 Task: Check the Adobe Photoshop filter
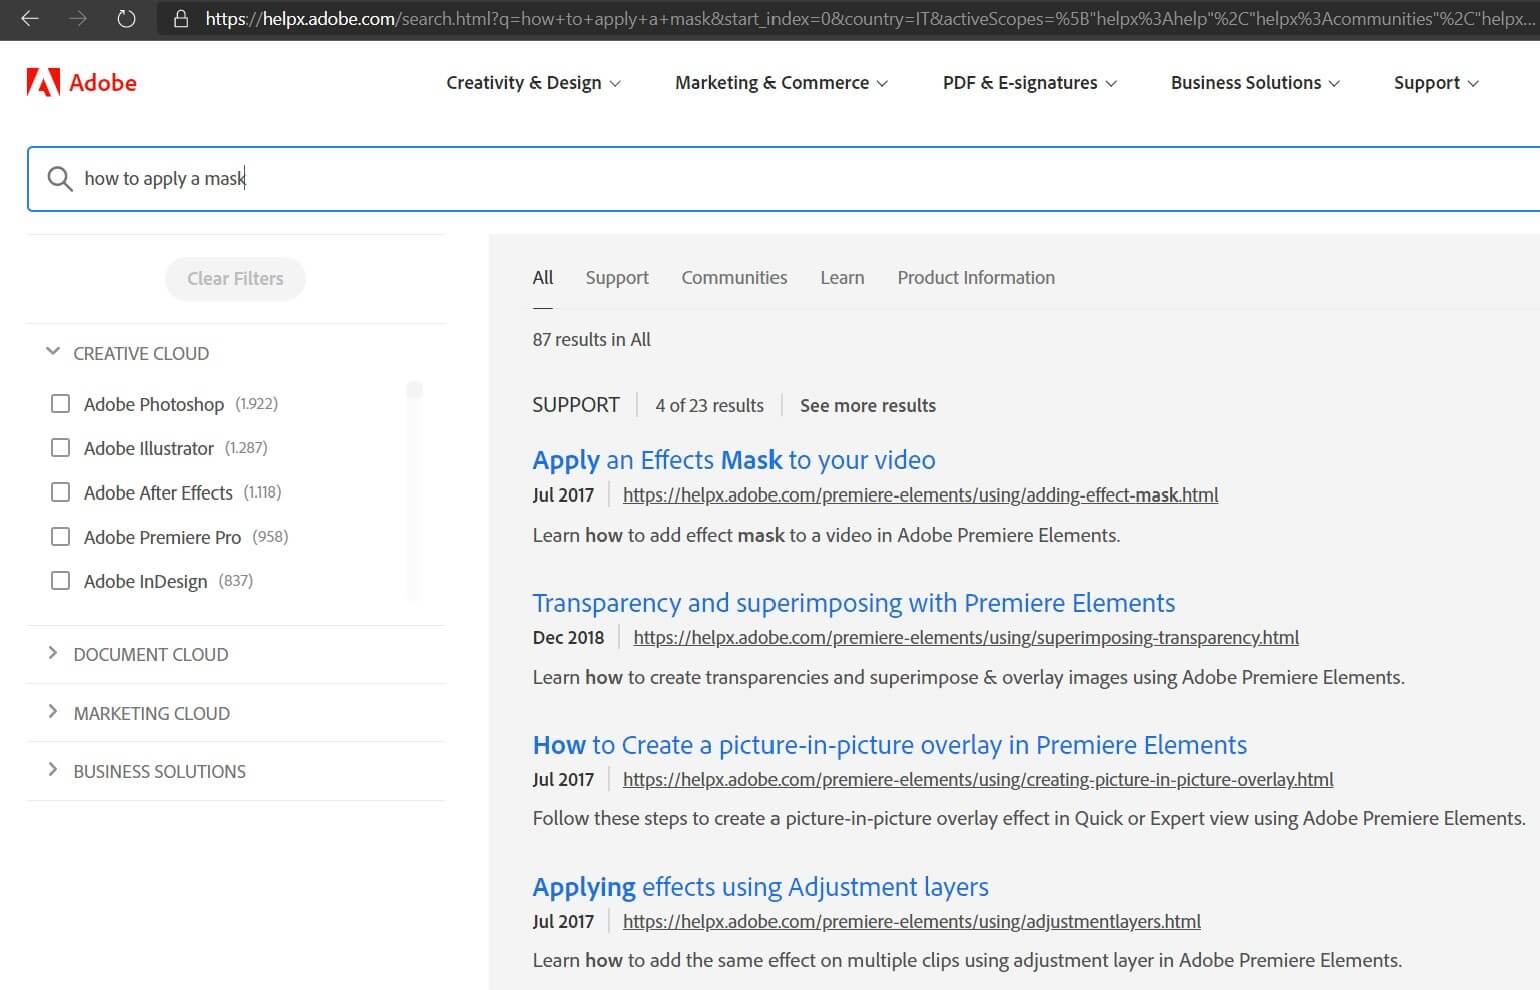[61, 404]
